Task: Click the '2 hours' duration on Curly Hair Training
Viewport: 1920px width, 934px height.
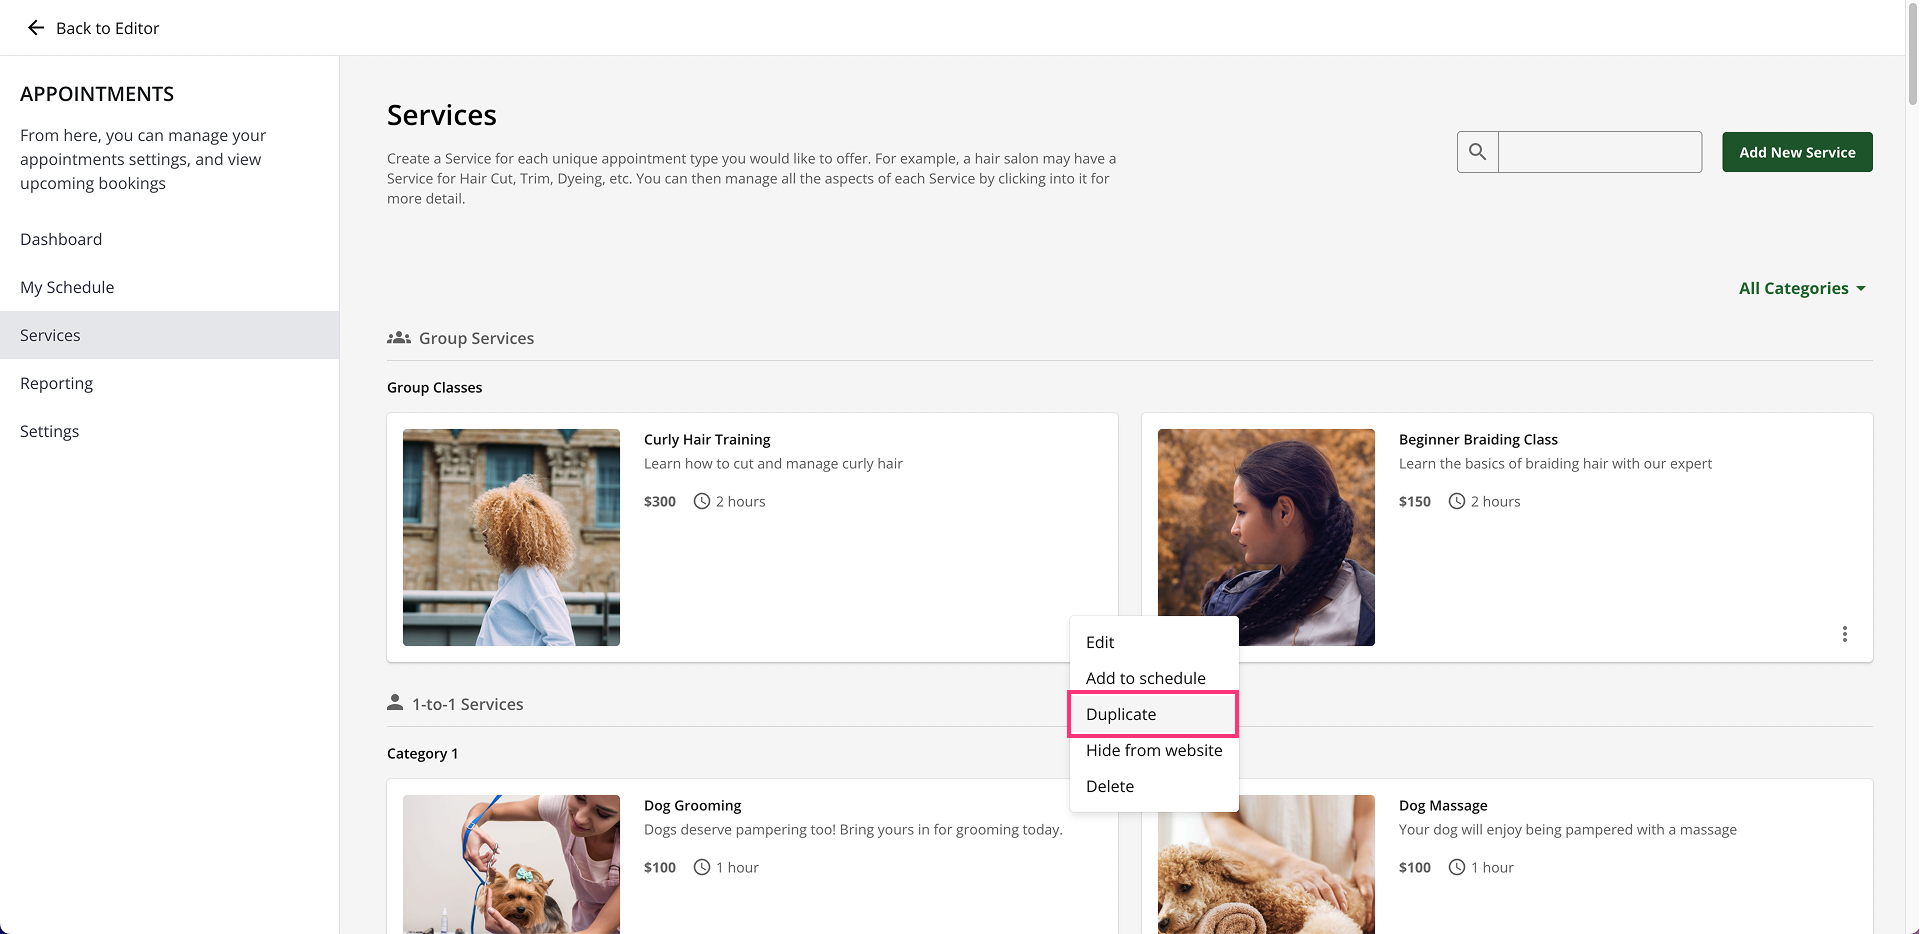Action: point(740,501)
